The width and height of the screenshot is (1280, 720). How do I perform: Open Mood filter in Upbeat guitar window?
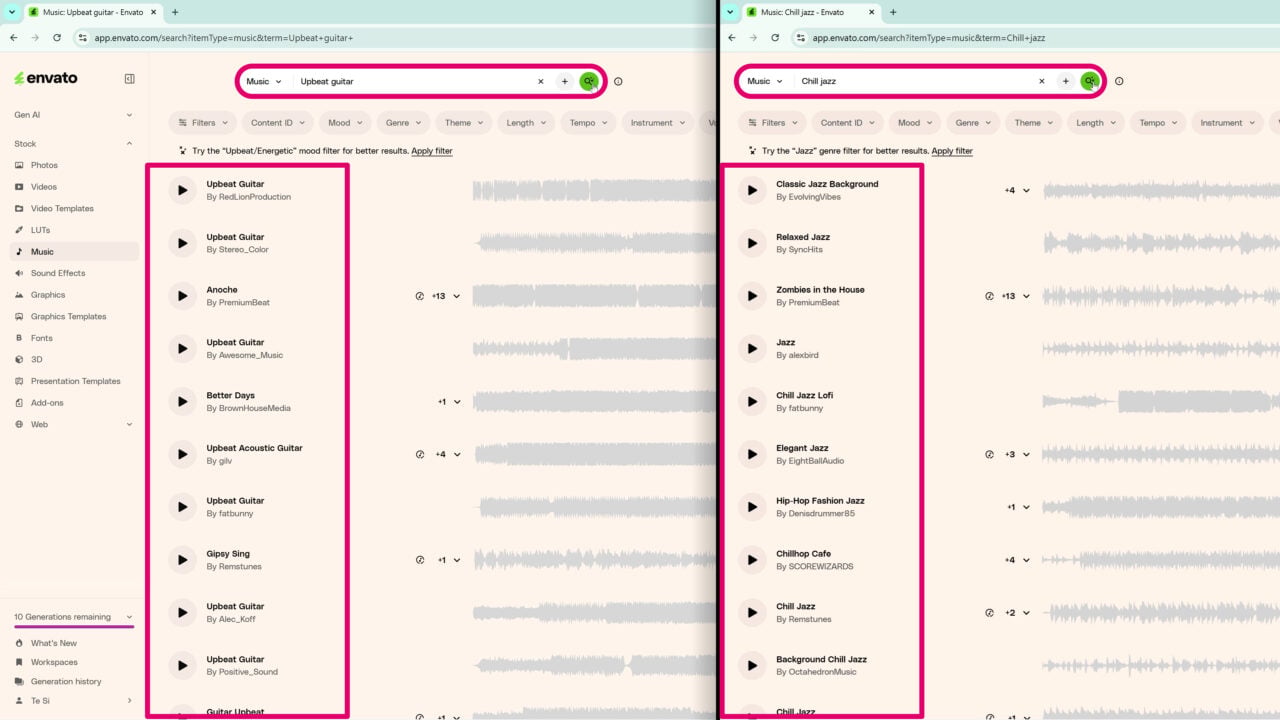[x=345, y=123]
